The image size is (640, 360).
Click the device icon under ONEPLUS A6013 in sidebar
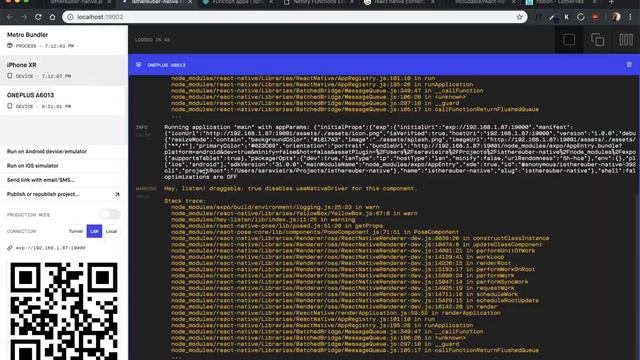click(x=10, y=106)
